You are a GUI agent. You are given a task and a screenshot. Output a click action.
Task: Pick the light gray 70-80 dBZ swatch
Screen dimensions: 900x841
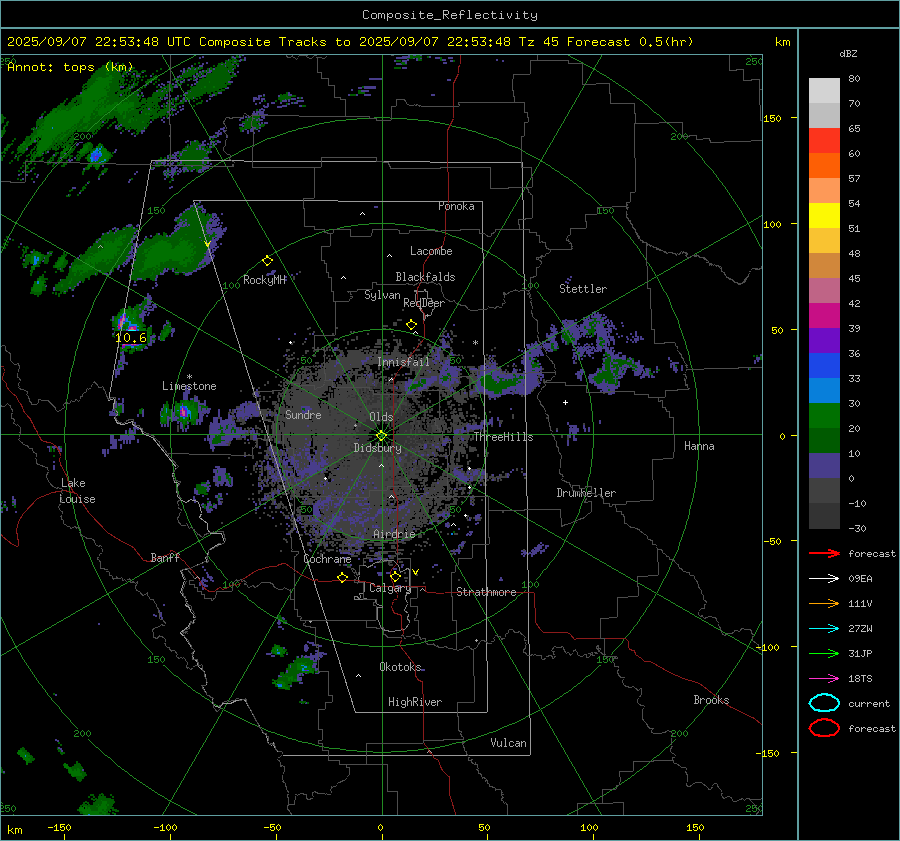824,91
